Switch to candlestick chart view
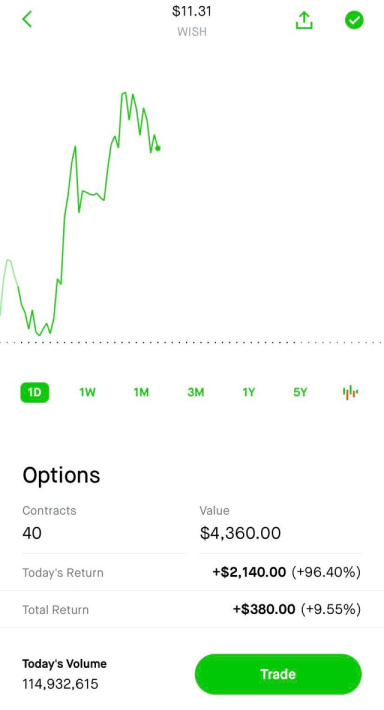Viewport: 384px width, 710px height. (x=350, y=392)
